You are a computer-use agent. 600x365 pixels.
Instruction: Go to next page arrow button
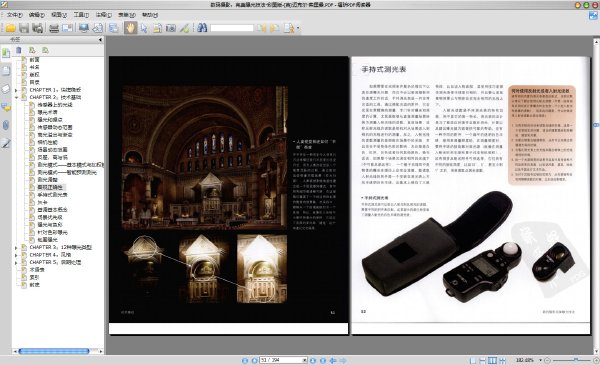click(x=313, y=360)
